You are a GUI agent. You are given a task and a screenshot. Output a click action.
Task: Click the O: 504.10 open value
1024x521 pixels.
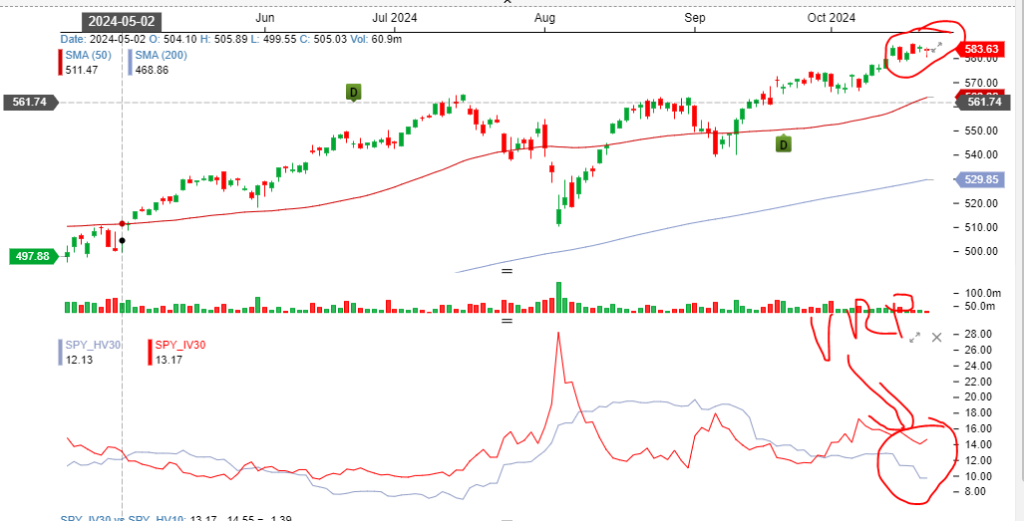click(x=172, y=40)
